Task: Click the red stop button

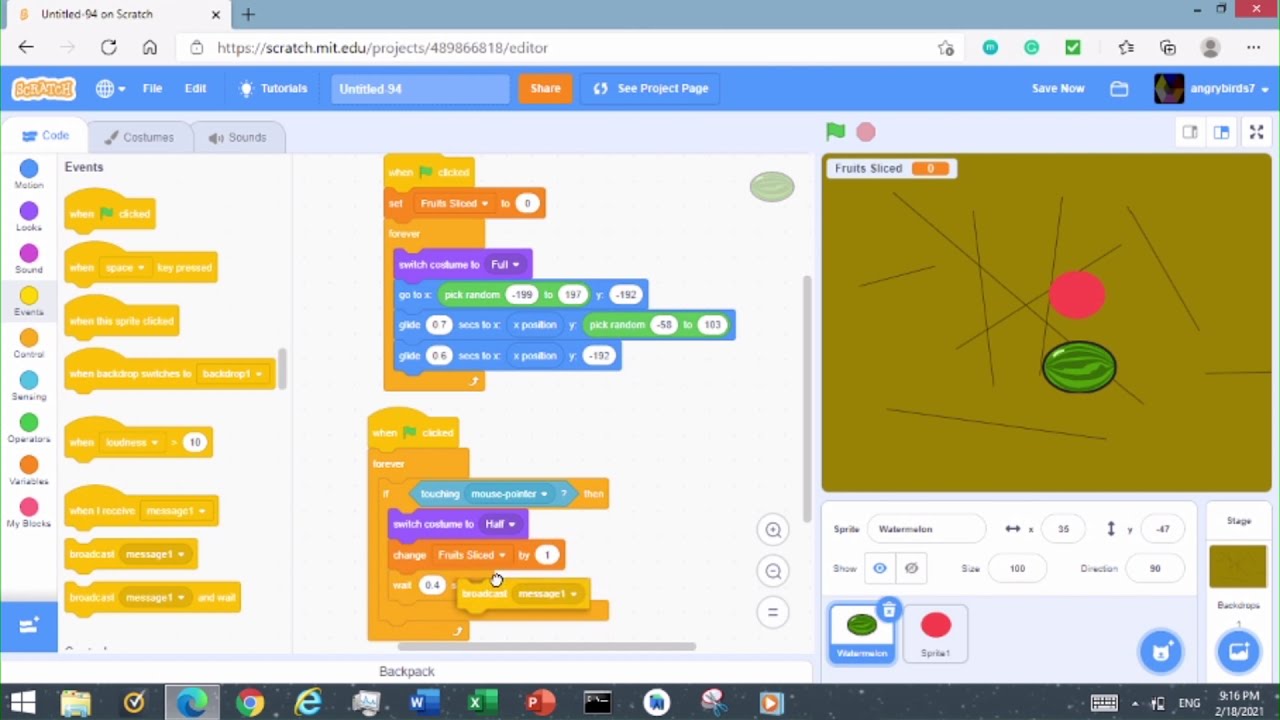Action: (x=866, y=131)
